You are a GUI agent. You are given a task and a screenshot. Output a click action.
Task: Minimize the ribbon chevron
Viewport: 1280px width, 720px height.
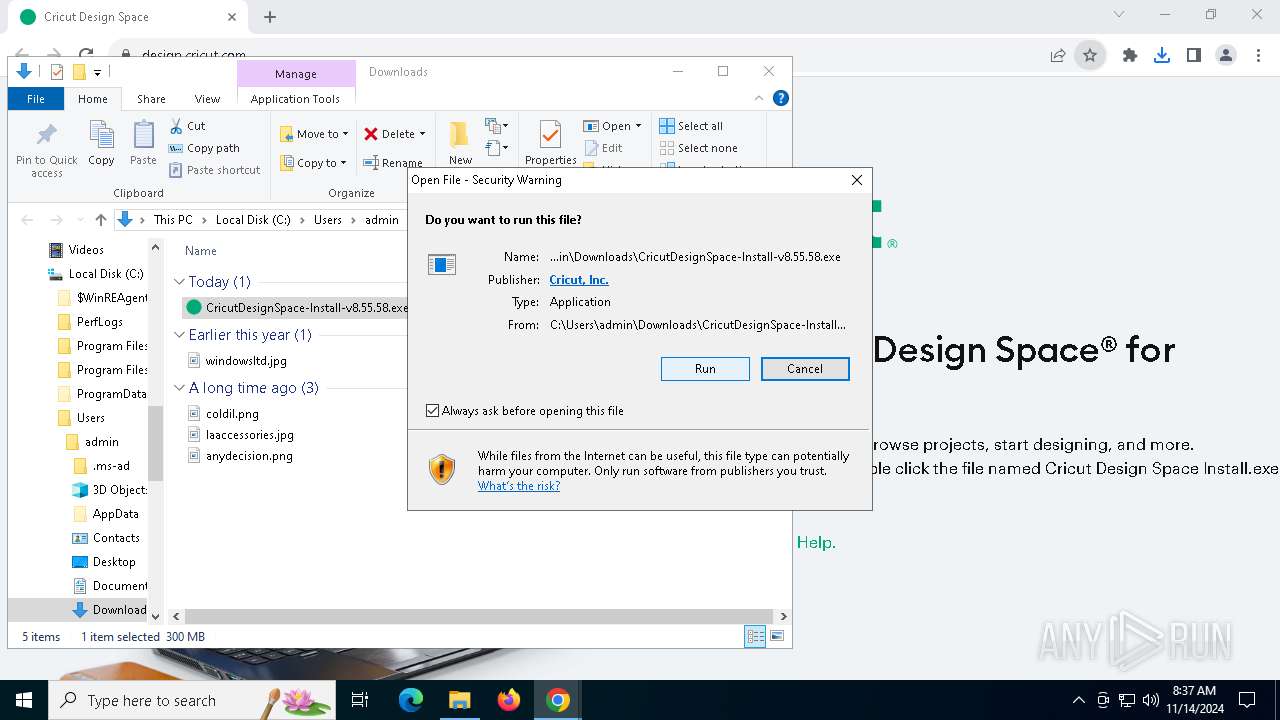pyautogui.click(x=759, y=98)
